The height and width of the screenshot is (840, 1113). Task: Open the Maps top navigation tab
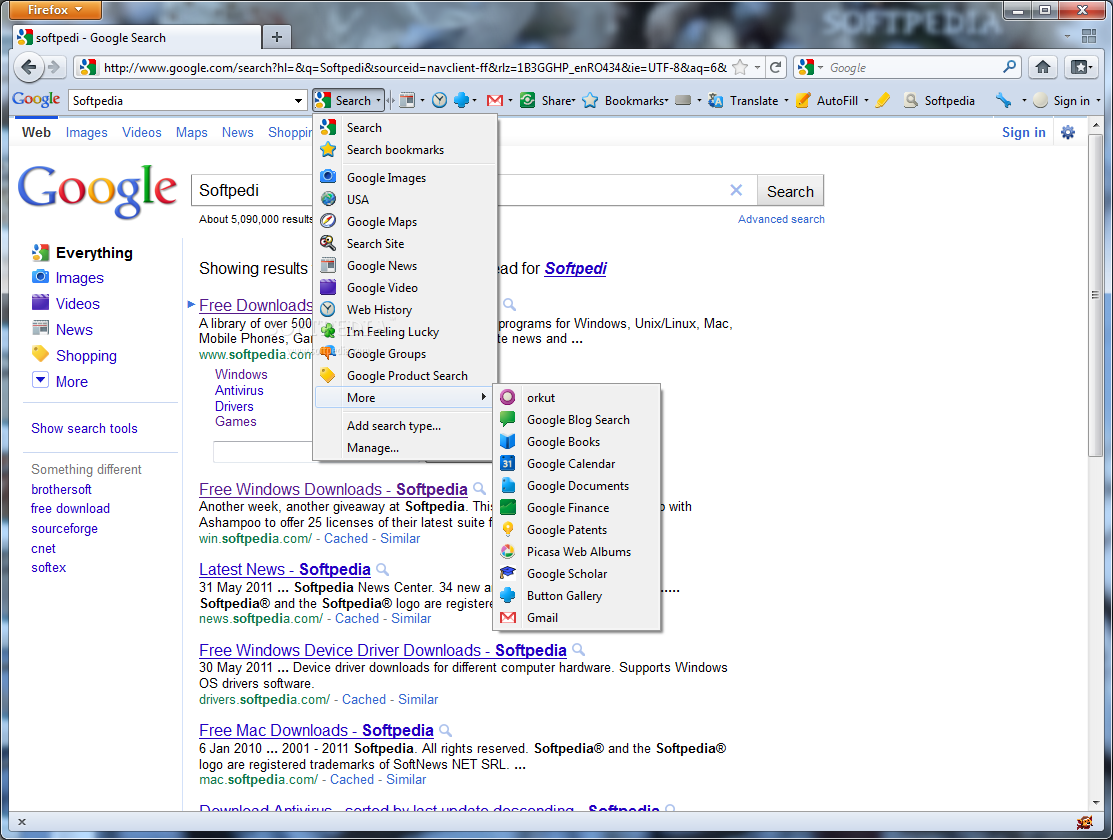coord(192,133)
